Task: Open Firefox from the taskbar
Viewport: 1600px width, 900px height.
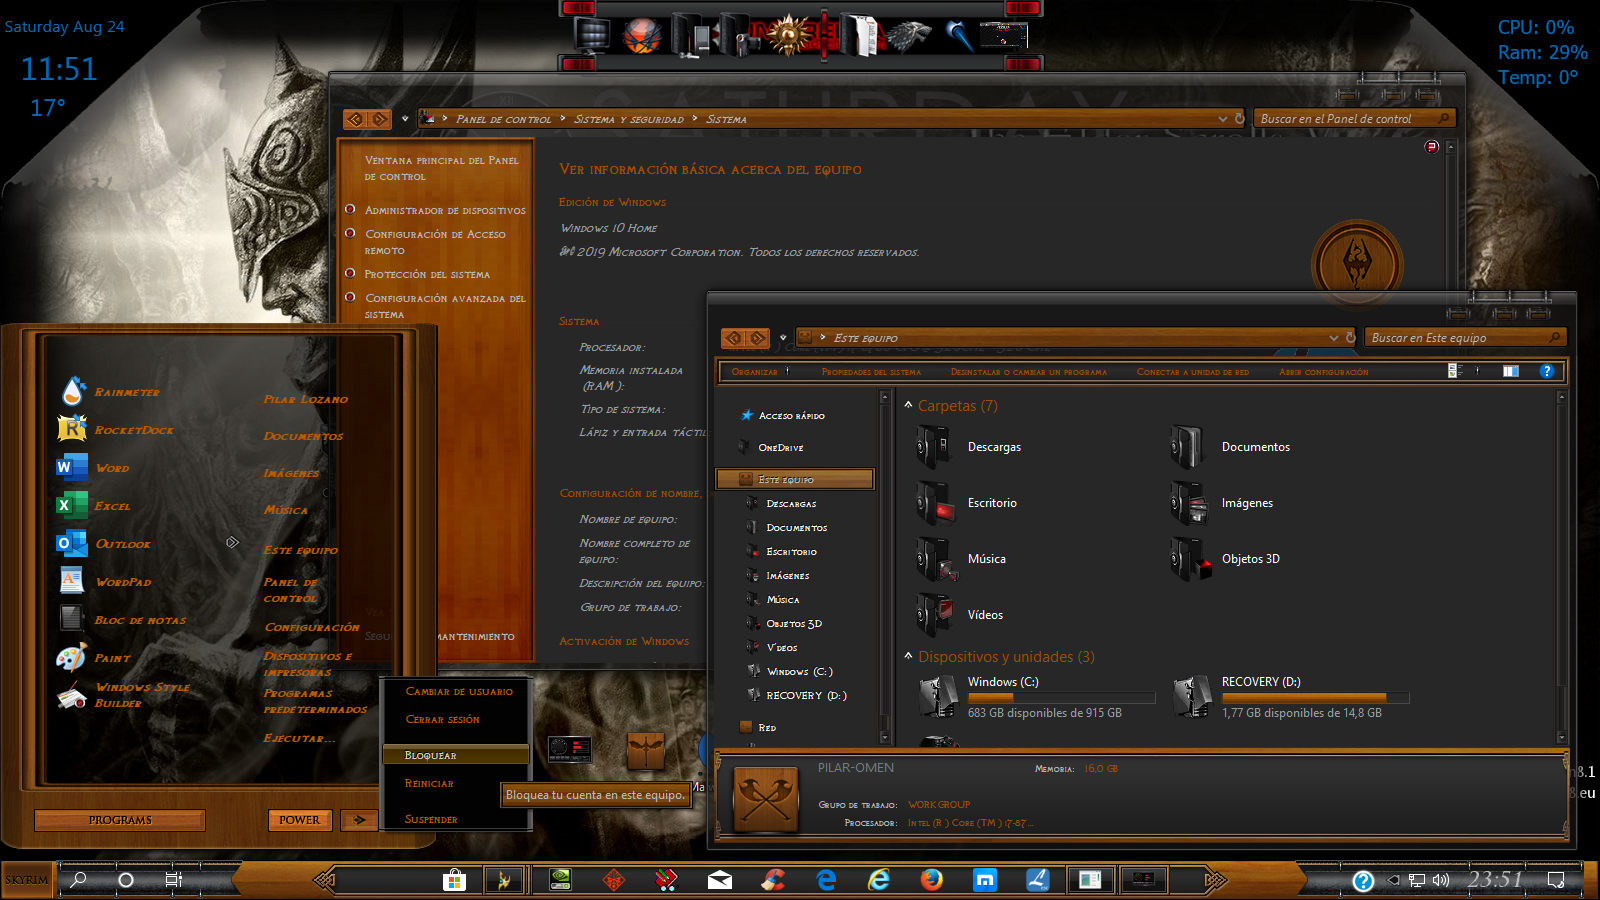Action: tap(932, 881)
